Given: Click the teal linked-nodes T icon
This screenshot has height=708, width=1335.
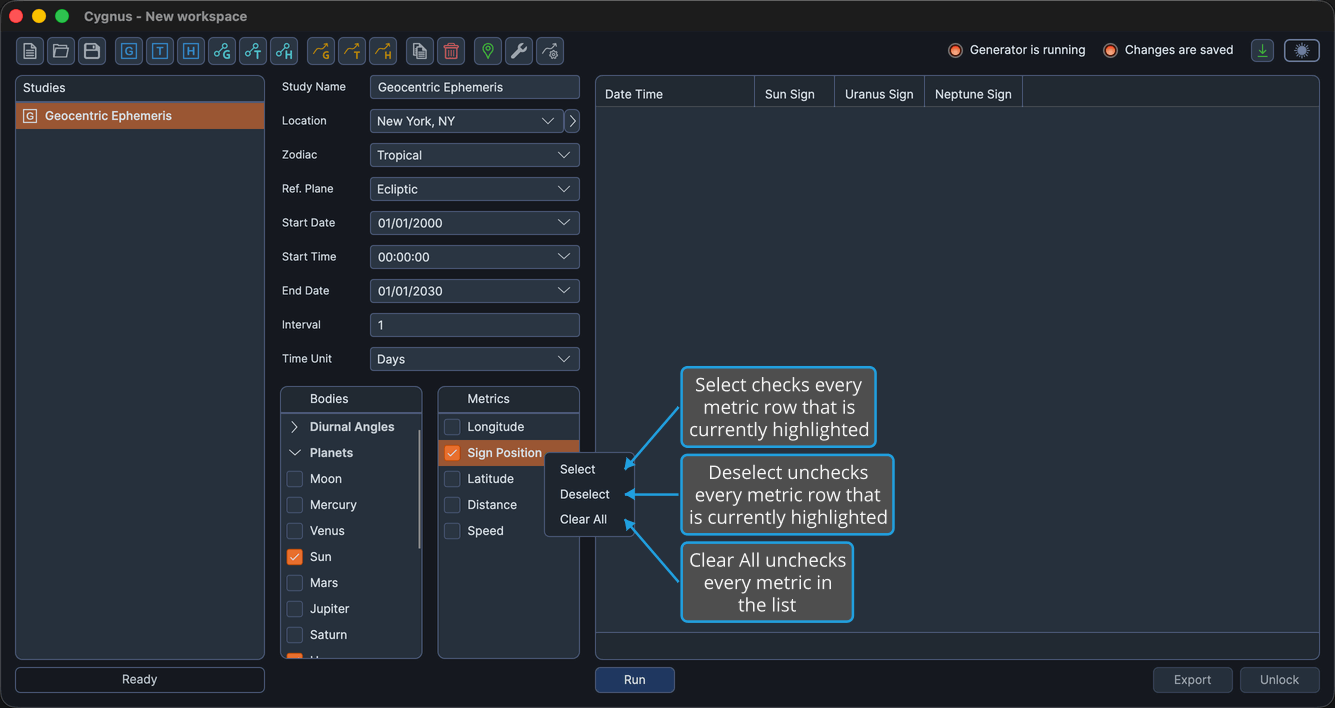Looking at the screenshot, I should click(x=253, y=51).
